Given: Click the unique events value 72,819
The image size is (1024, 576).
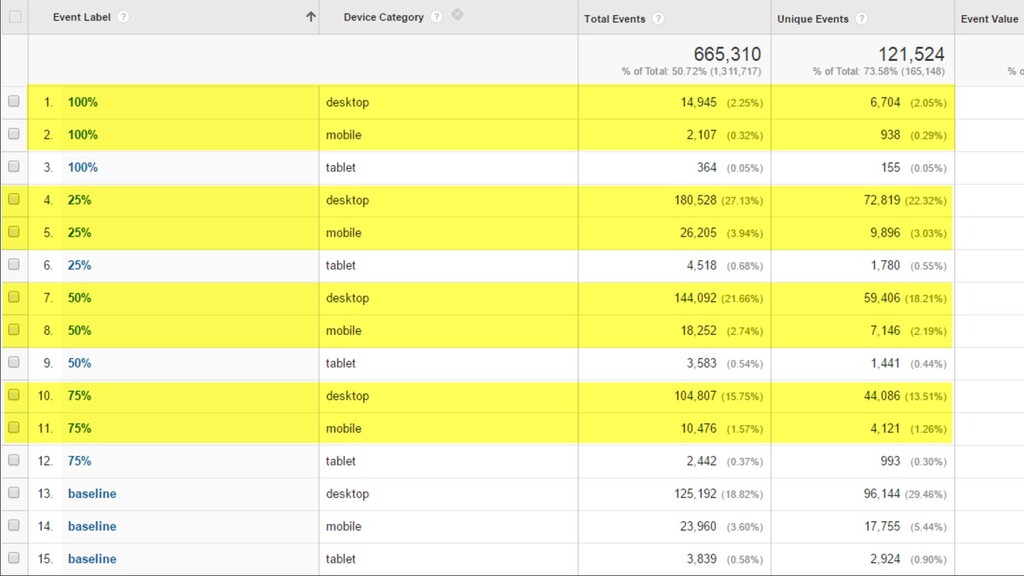Looking at the screenshot, I should [882, 200].
